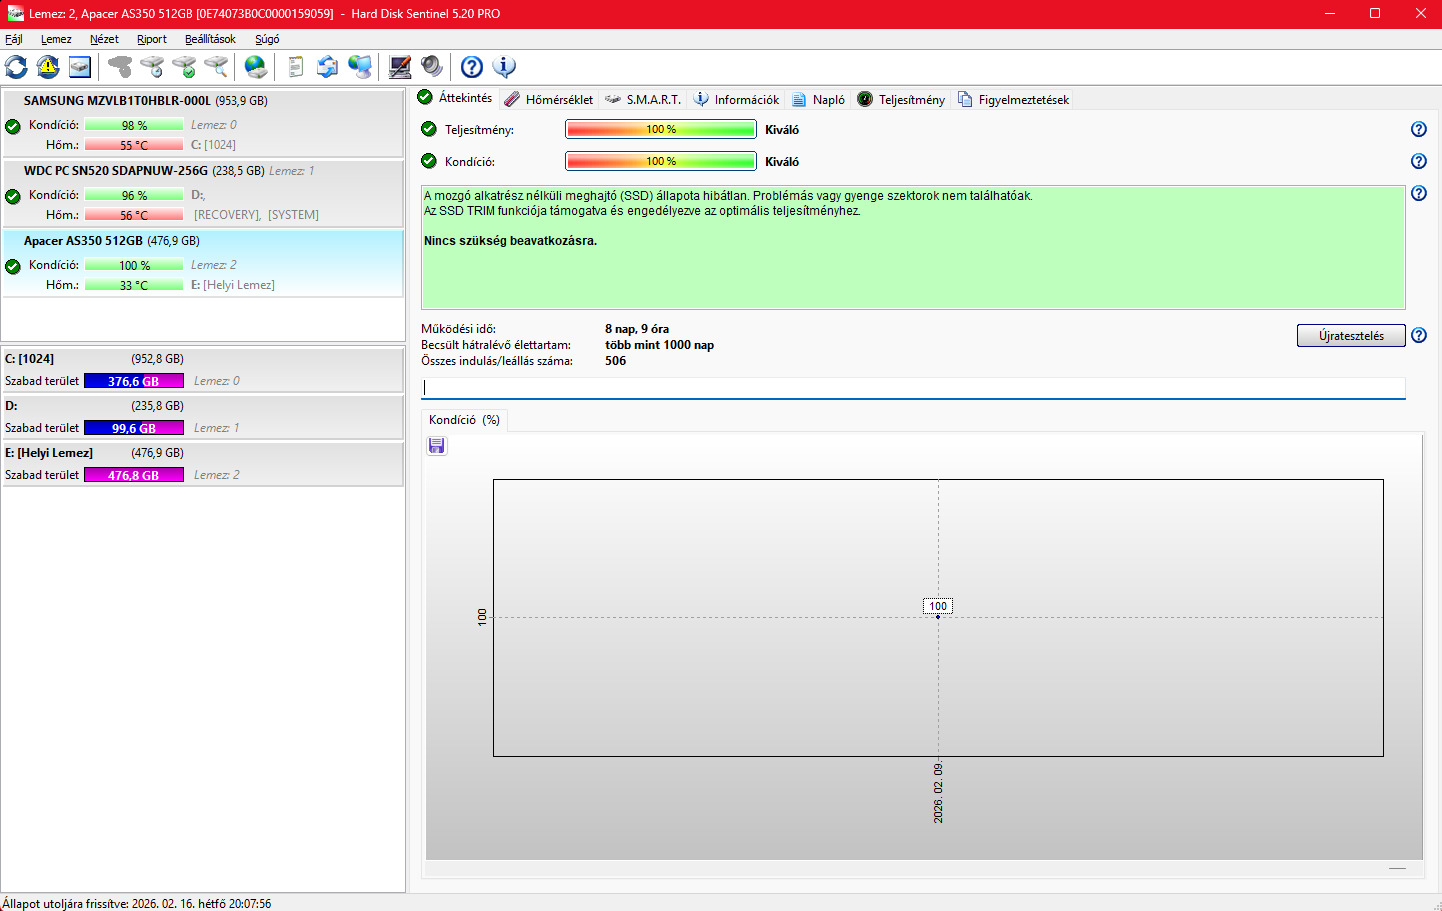
Task: Select the C: [1024] partition
Action: point(203,369)
